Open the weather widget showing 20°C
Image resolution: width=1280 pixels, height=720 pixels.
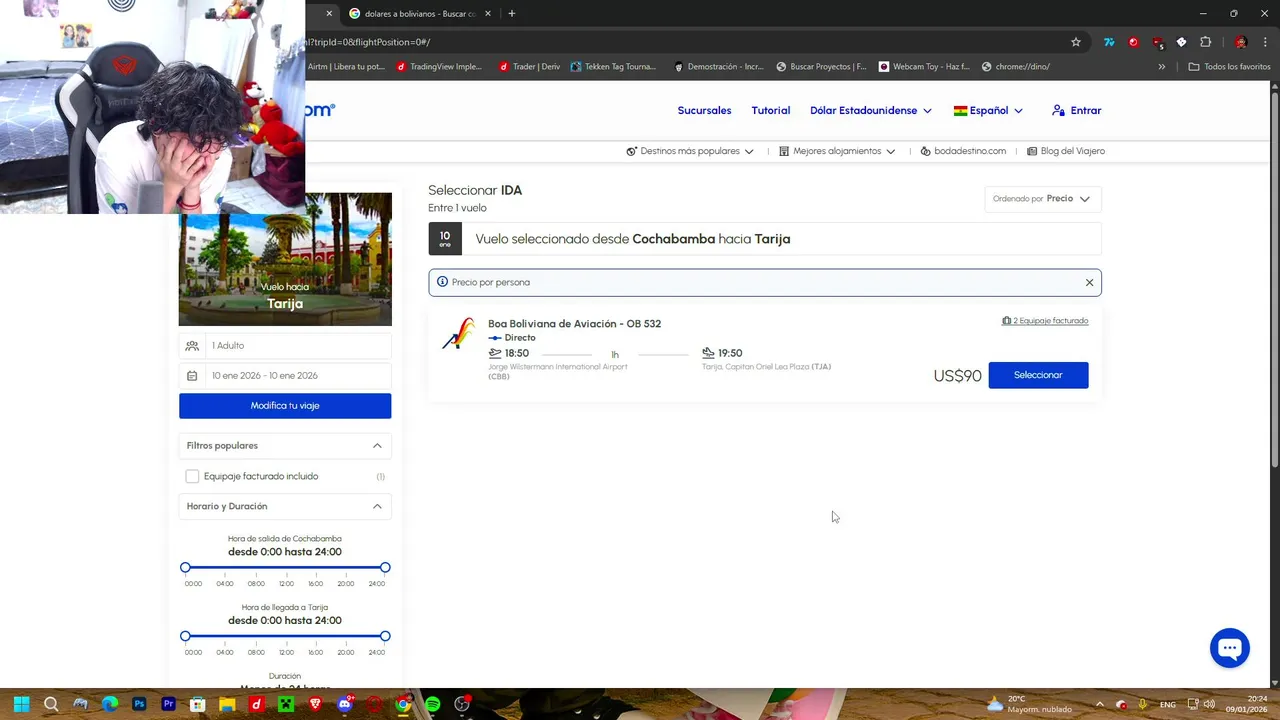1029,704
